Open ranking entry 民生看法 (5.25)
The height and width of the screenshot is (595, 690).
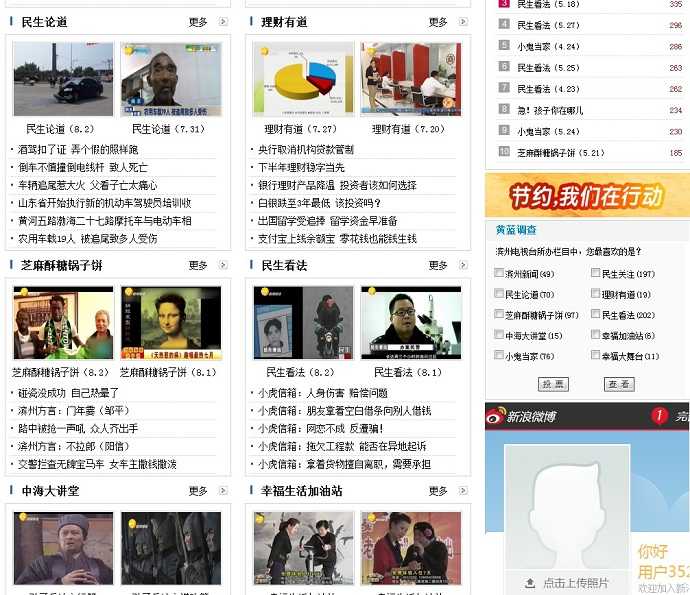[x=548, y=68]
